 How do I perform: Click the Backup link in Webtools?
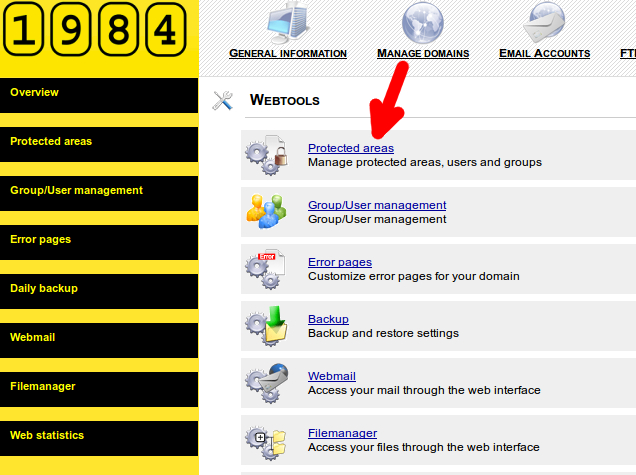328,319
